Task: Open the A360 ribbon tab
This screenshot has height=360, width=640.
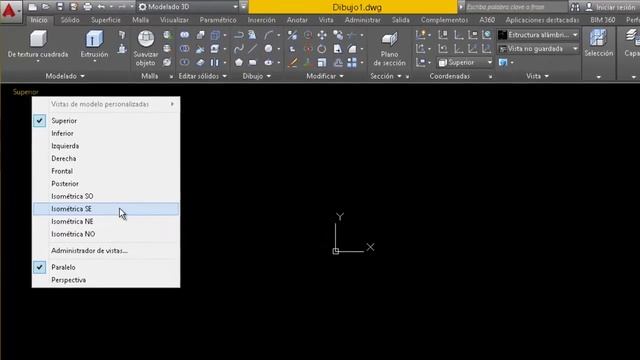Action: click(487, 20)
